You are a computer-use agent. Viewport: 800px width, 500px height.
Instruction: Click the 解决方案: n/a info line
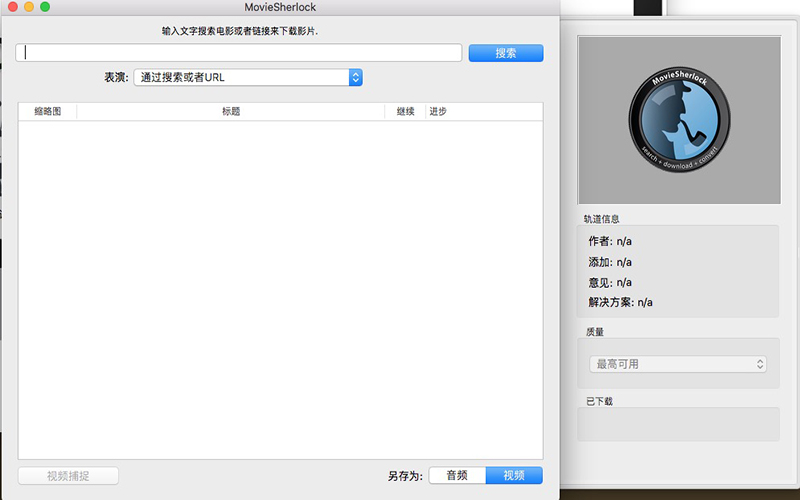(x=620, y=303)
